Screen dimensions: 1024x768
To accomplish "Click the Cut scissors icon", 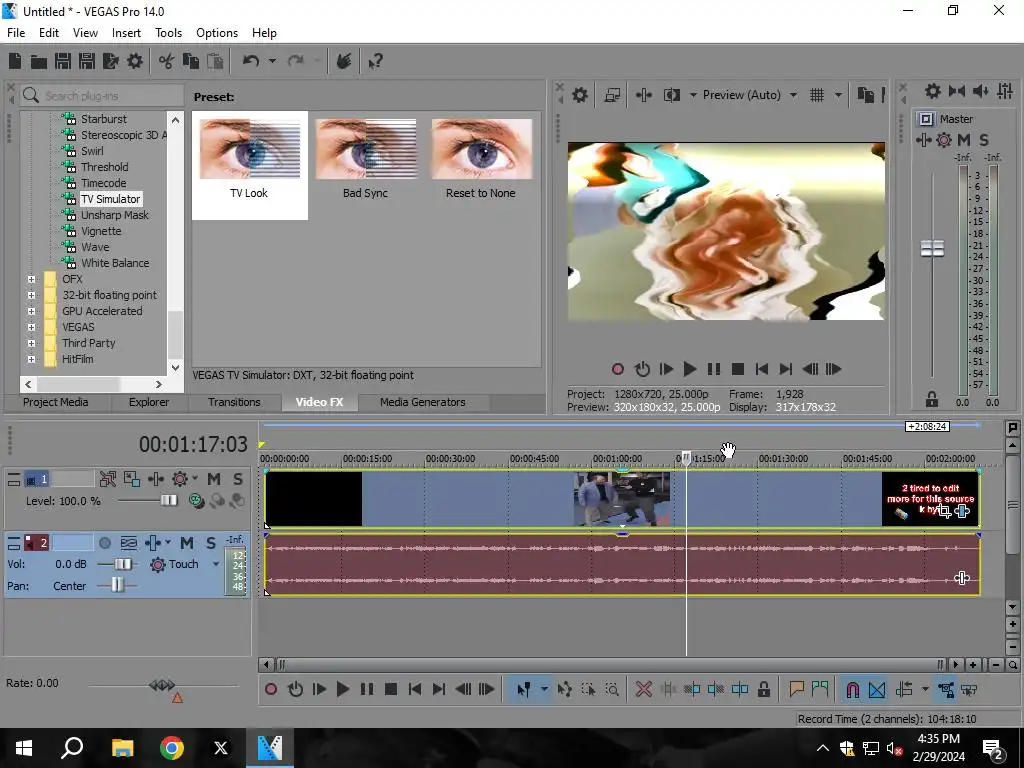I will 167,61.
